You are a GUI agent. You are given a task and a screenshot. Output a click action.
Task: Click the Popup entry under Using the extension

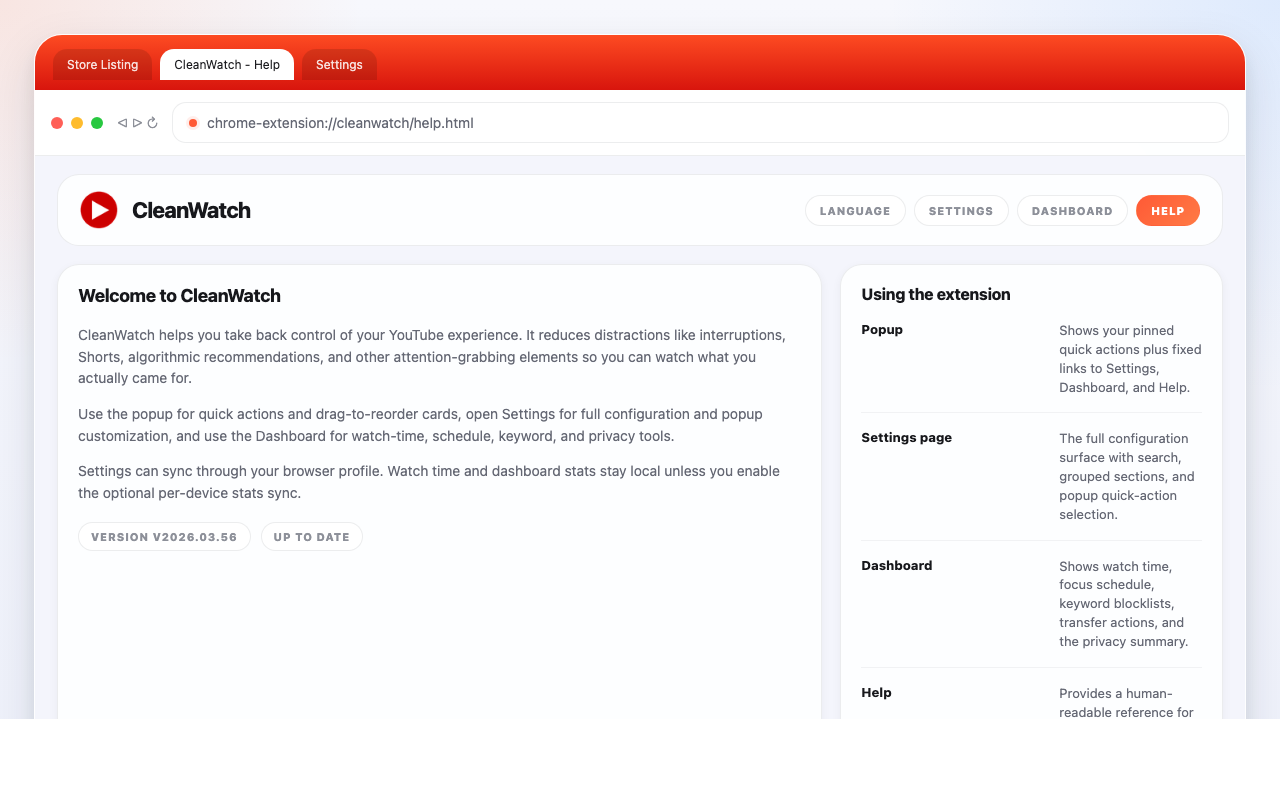coord(882,330)
